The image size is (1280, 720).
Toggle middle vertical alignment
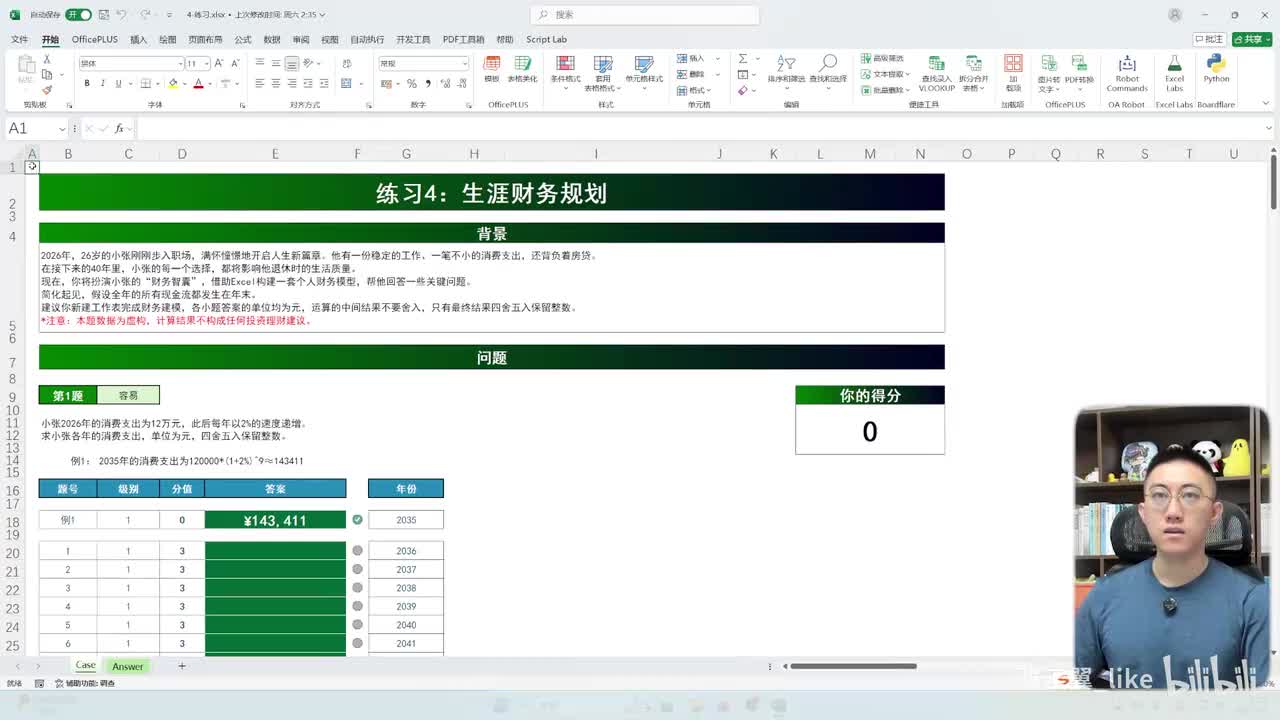point(276,63)
